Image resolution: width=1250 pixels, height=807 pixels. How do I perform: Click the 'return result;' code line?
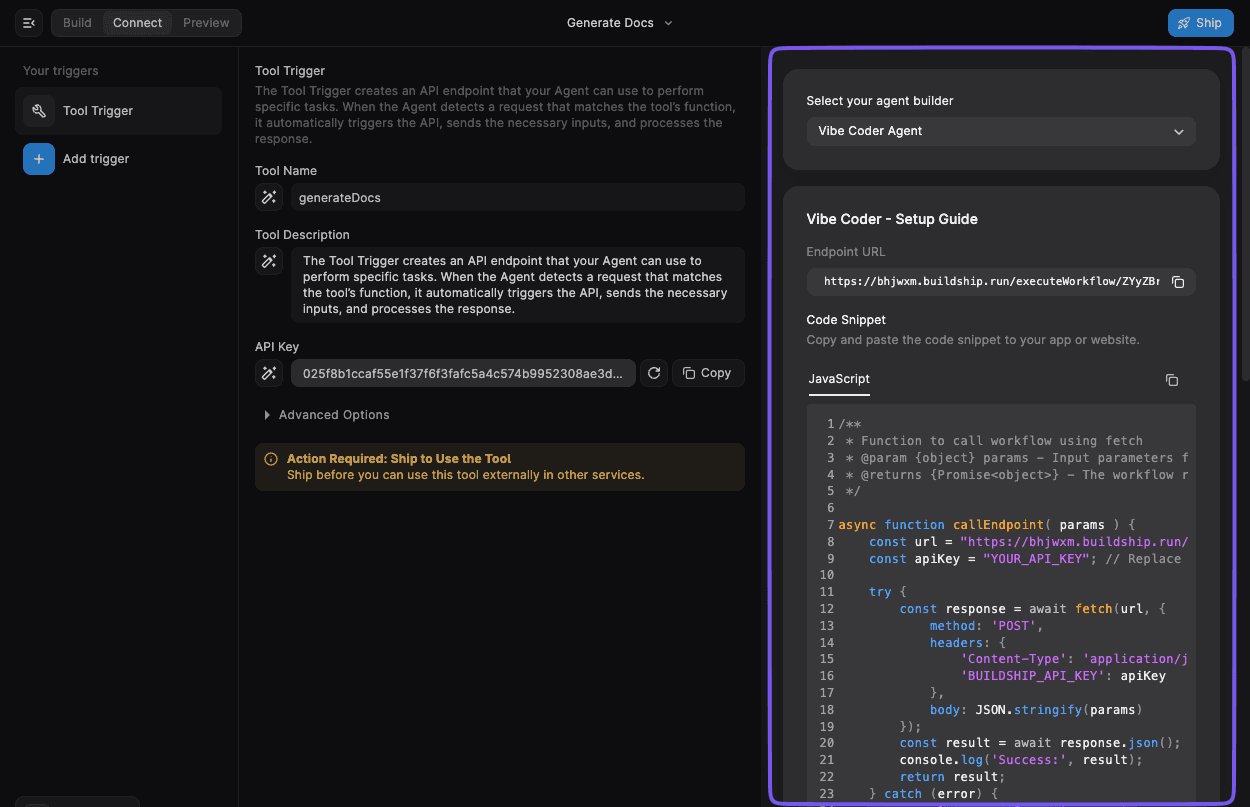952,777
